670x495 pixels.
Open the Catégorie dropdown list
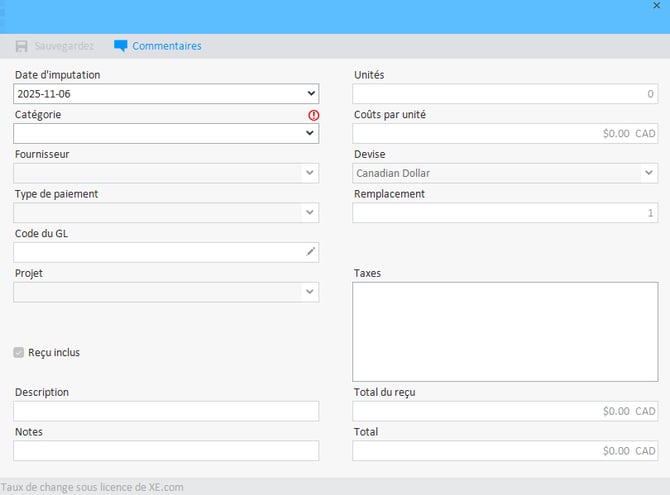point(310,133)
